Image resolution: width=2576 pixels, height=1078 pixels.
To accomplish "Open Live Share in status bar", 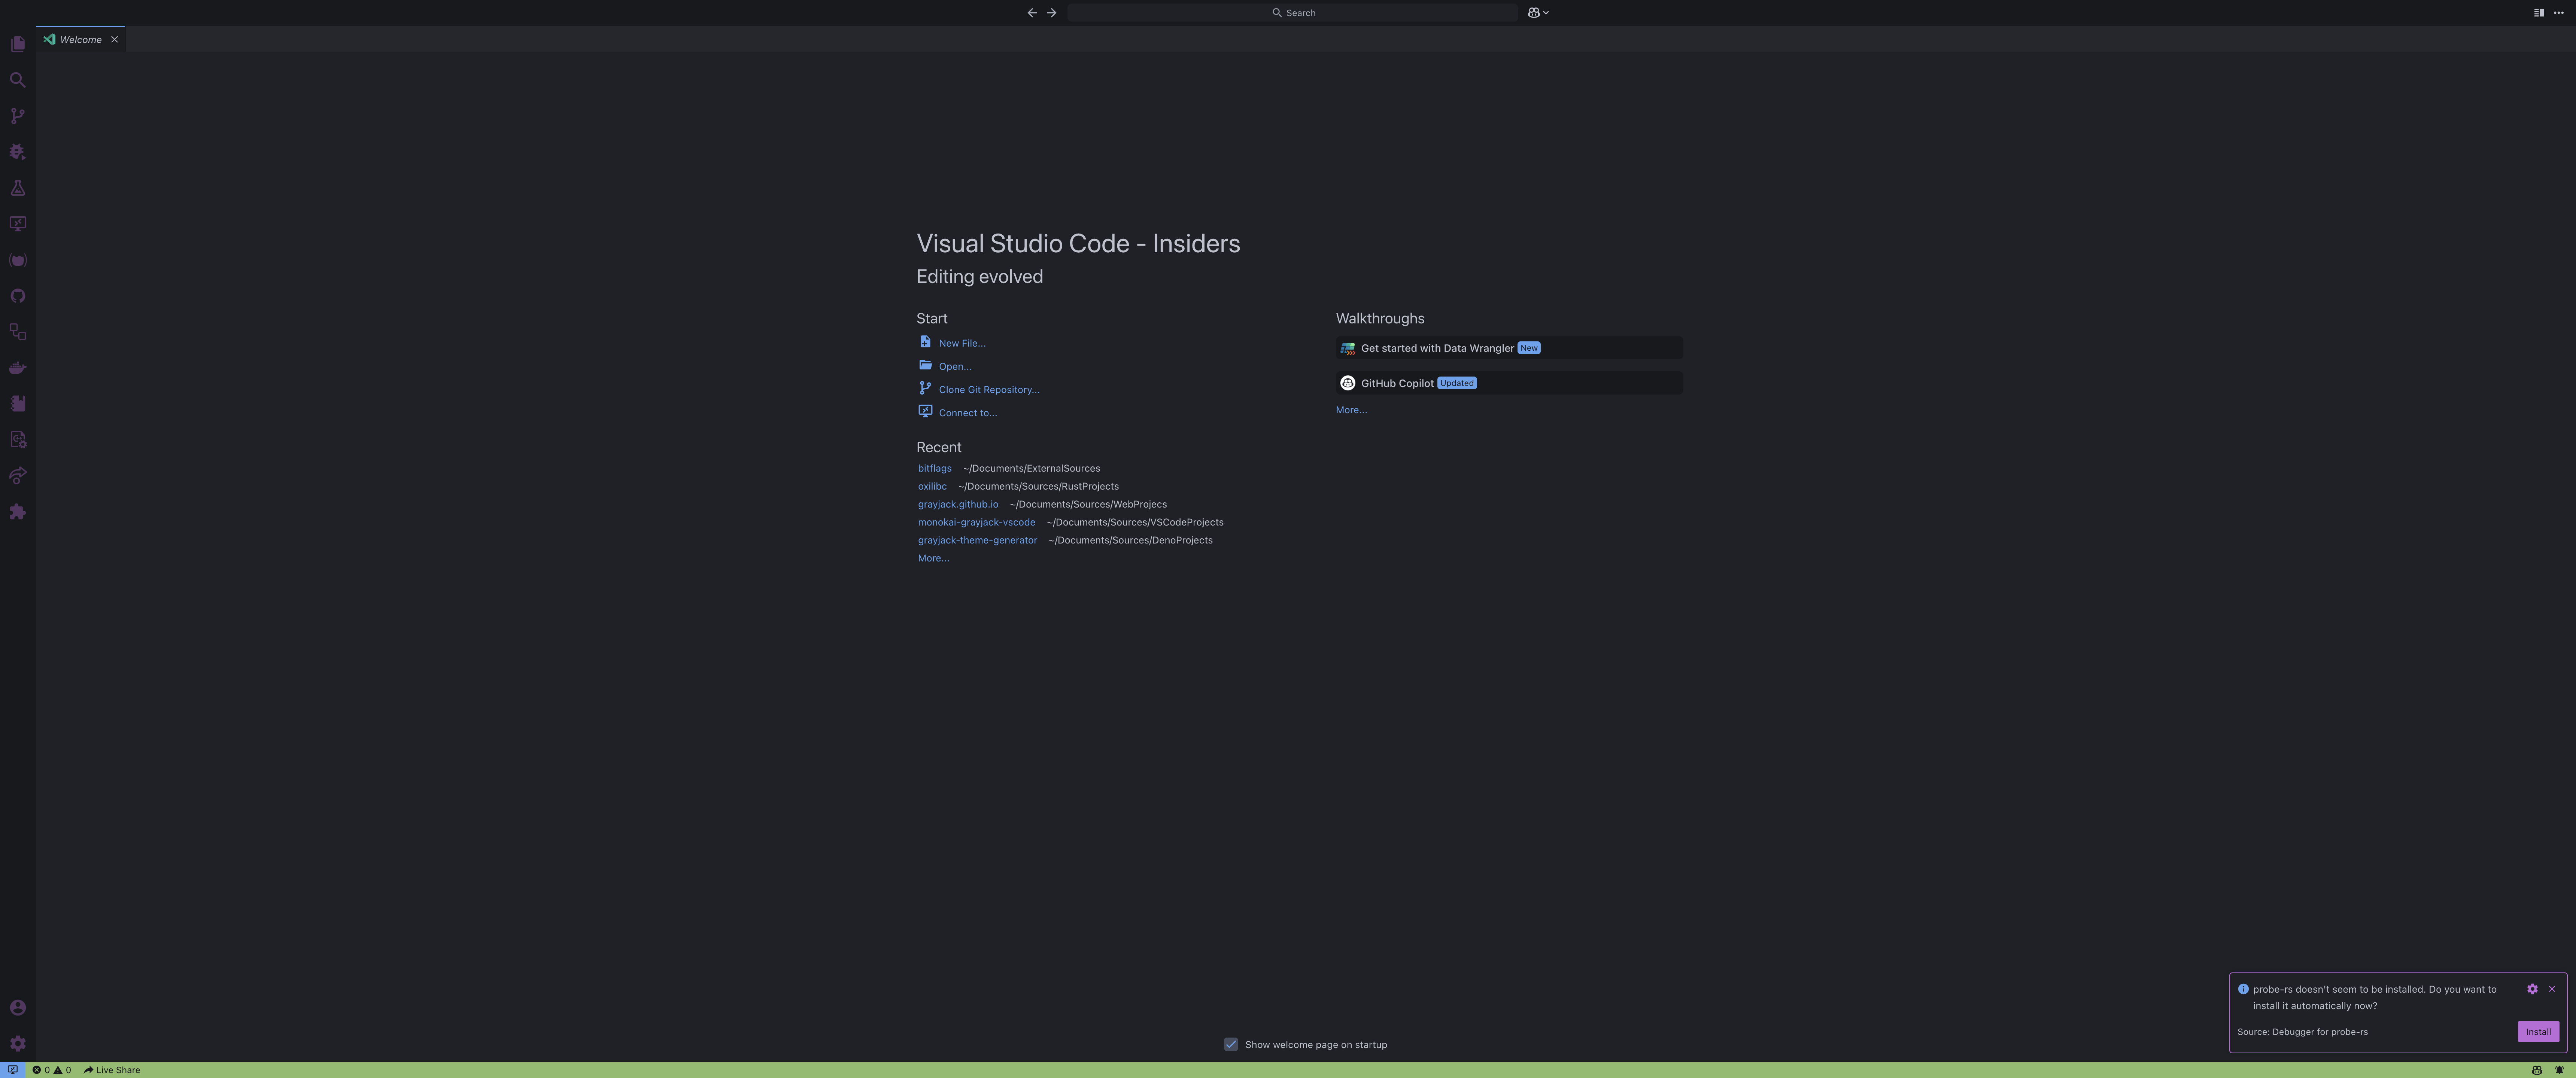I will [112, 1070].
